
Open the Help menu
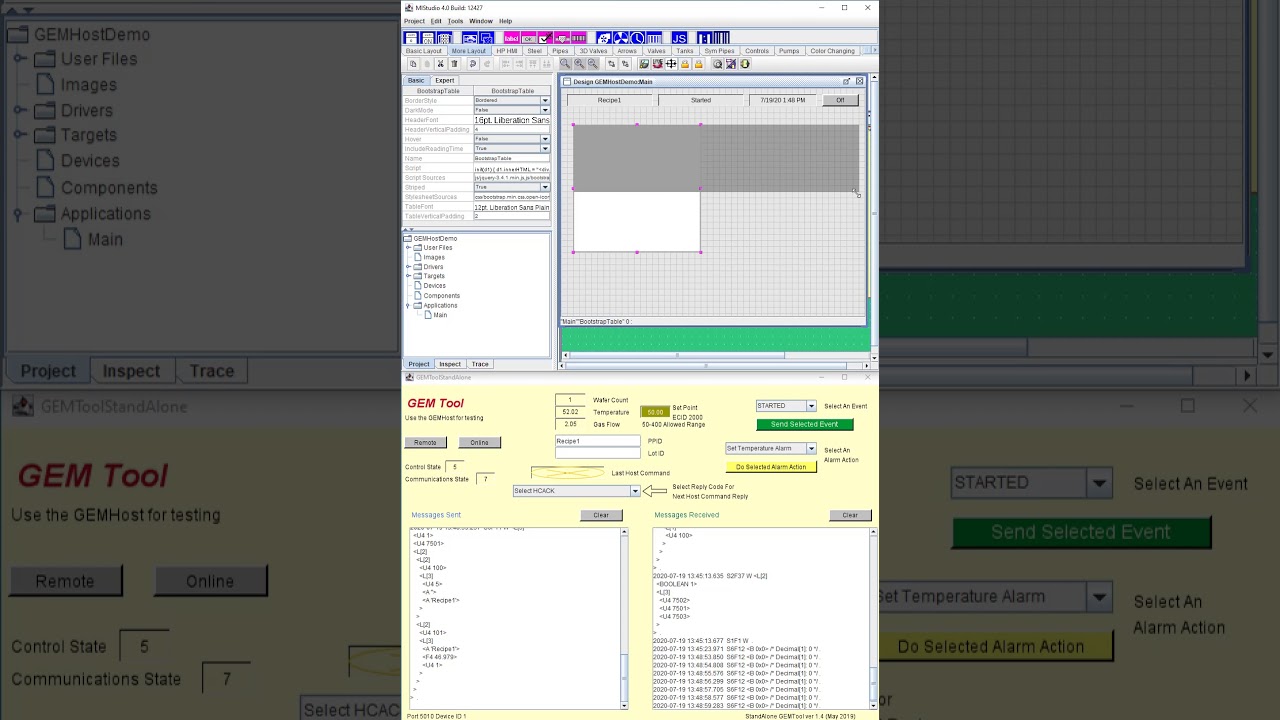(505, 21)
